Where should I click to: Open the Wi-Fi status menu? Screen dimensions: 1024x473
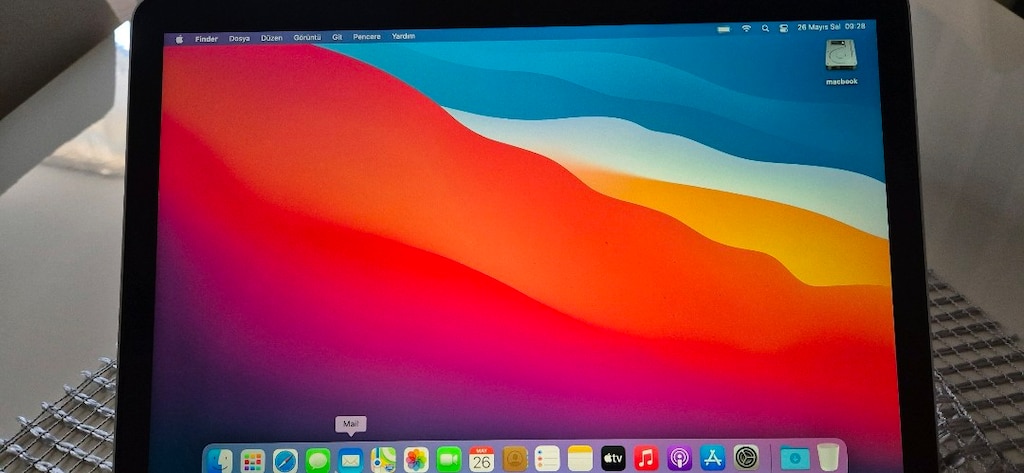pos(746,28)
